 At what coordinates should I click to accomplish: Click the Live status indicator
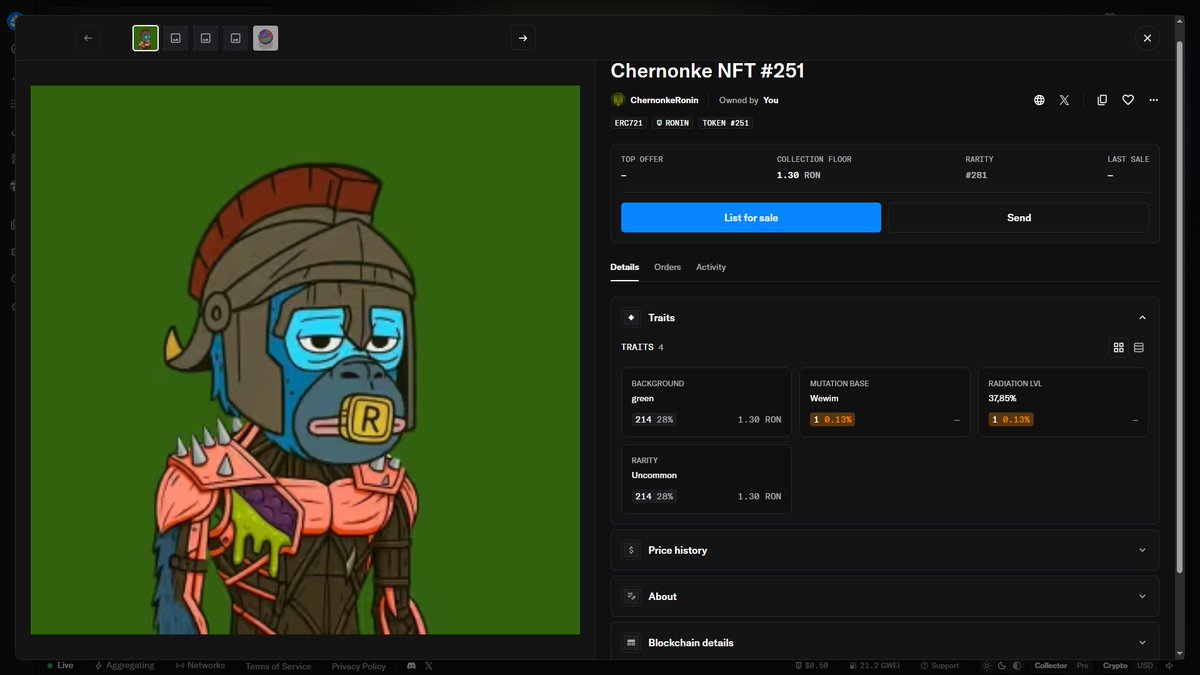point(60,665)
